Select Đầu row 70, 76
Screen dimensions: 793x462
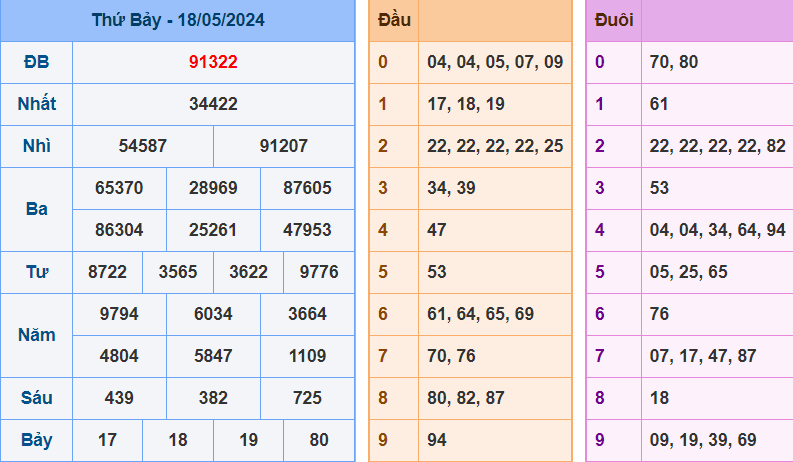(x=451, y=356)
